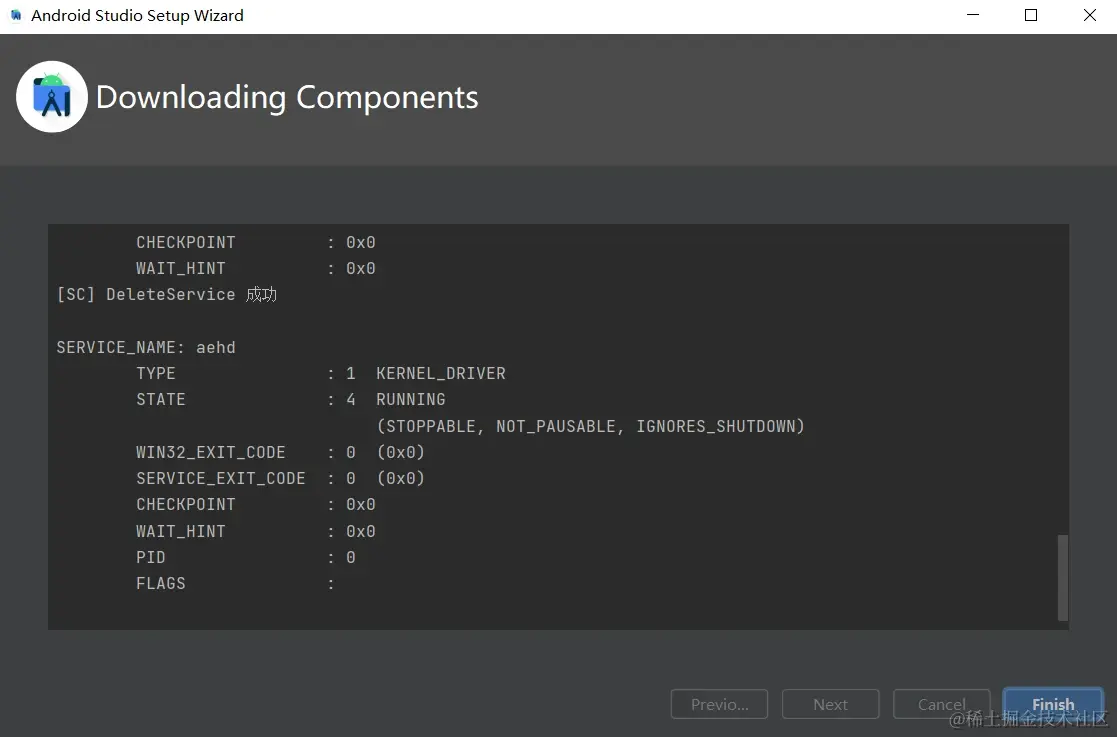
Task: Click the 'WIN32_EXIT_CODE' line
Action: pyautogui.click(x=281, y=452)
